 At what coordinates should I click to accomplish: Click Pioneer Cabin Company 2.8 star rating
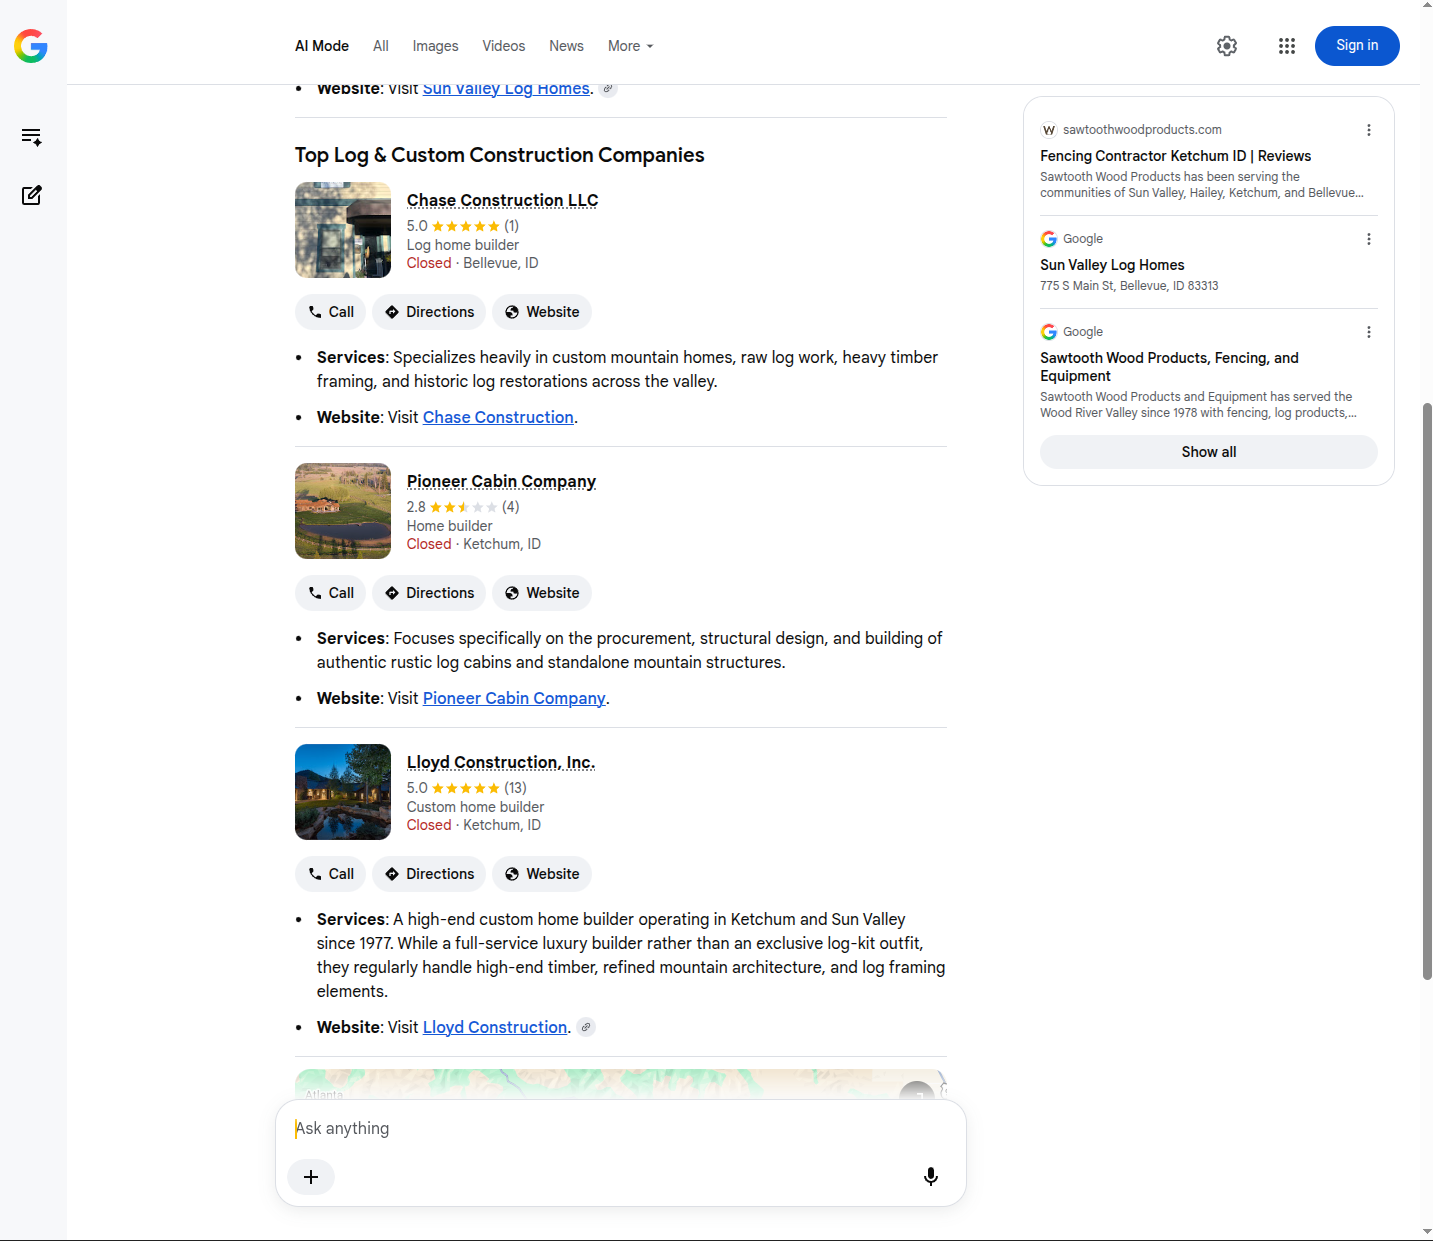coord(463,507)
